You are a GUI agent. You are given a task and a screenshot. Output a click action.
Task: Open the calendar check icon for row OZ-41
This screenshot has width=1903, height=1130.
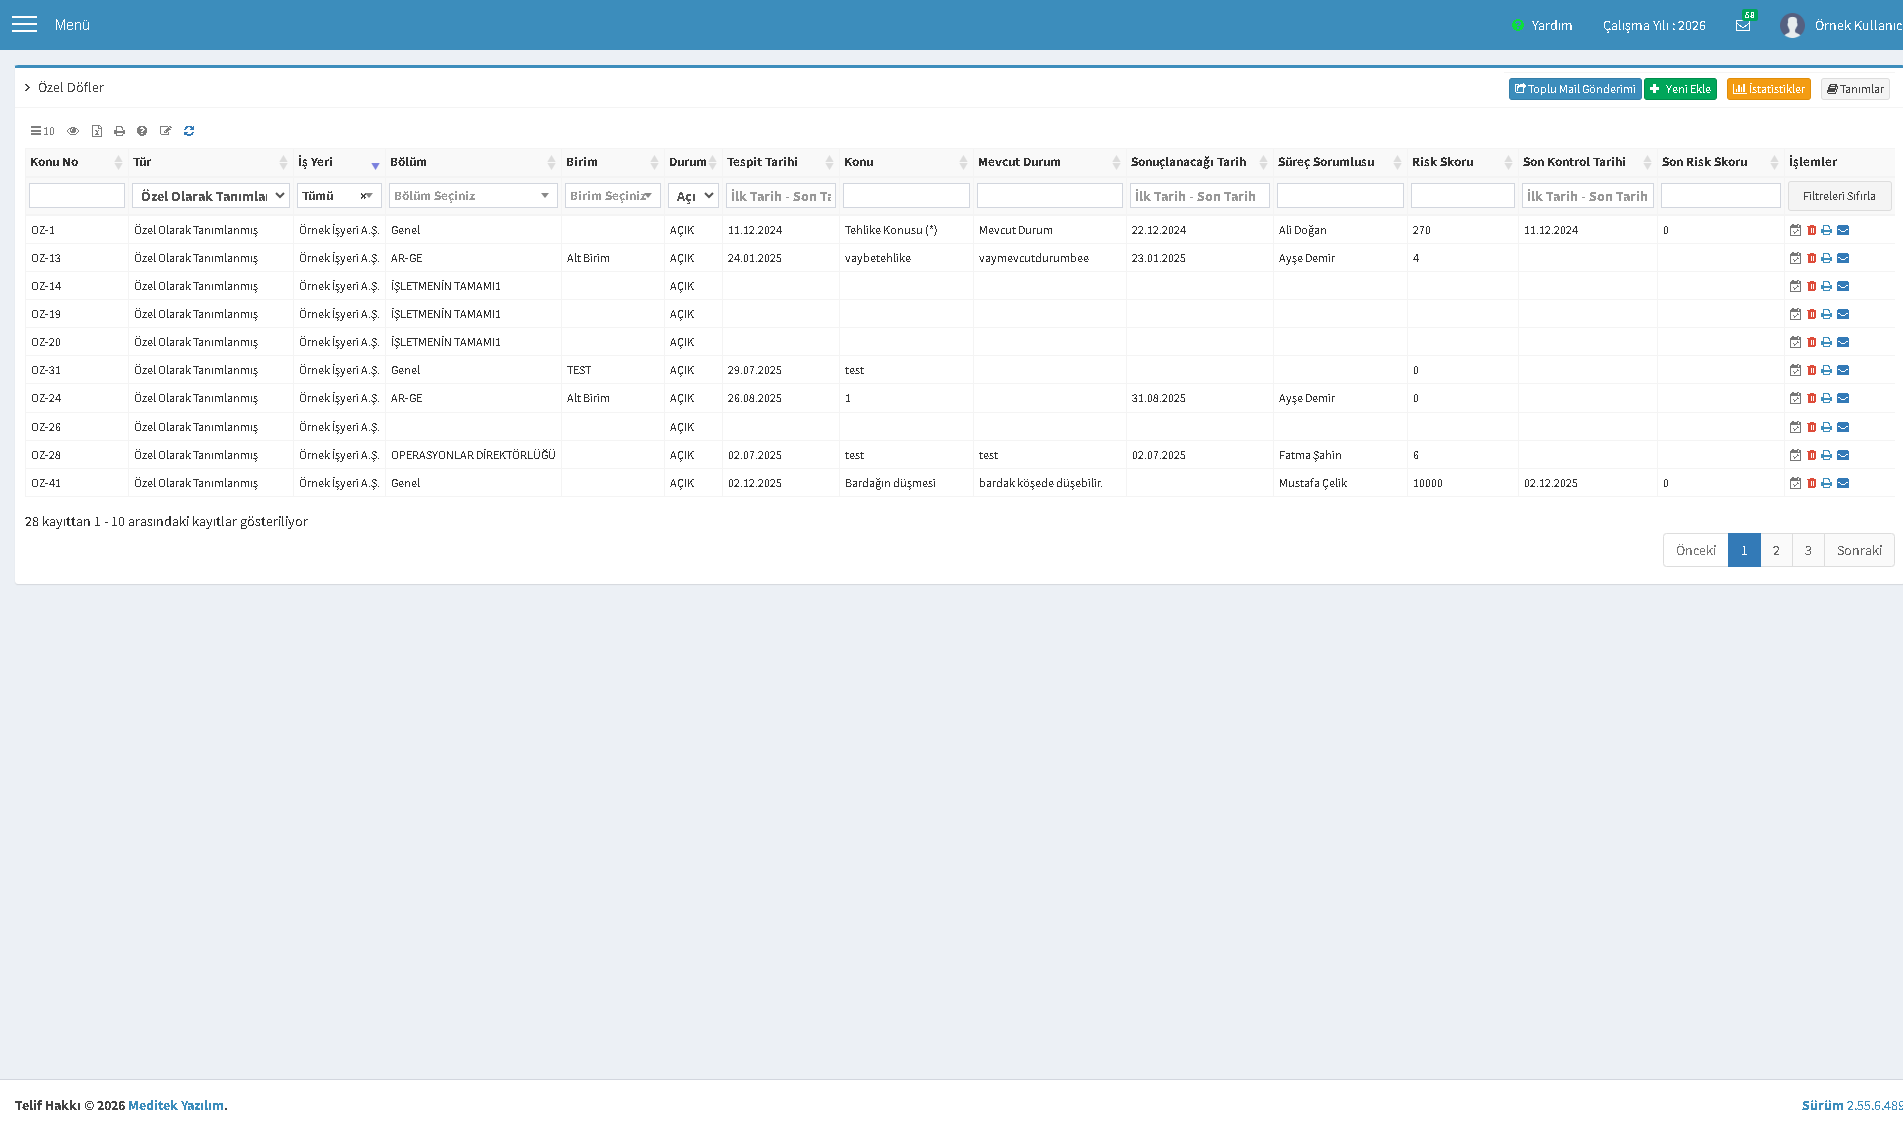(x=1795, y=483)
